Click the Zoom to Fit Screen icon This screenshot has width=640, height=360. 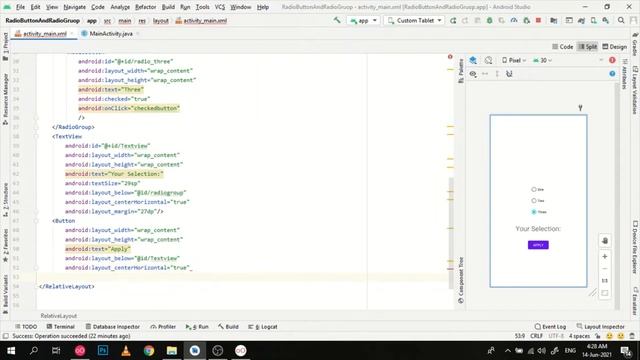[x=605, y=293]
